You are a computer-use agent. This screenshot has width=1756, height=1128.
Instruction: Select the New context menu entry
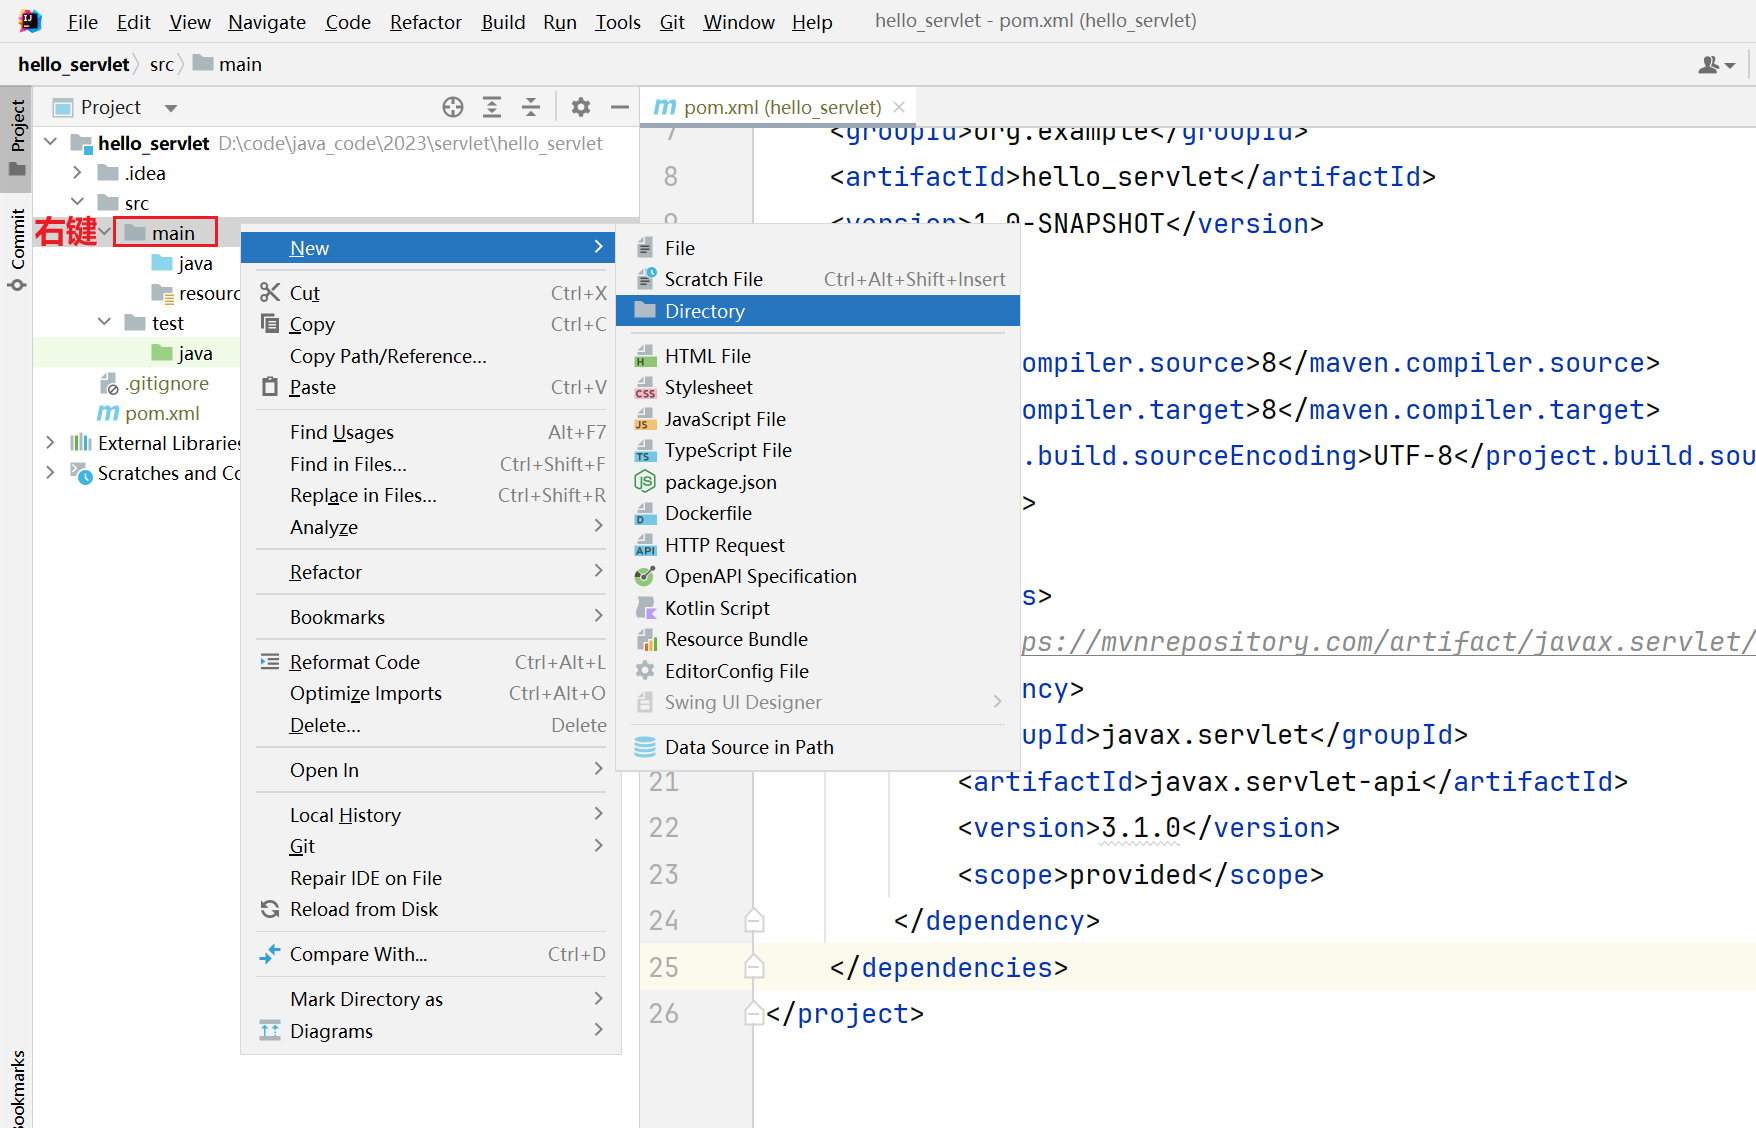point(428,248)
